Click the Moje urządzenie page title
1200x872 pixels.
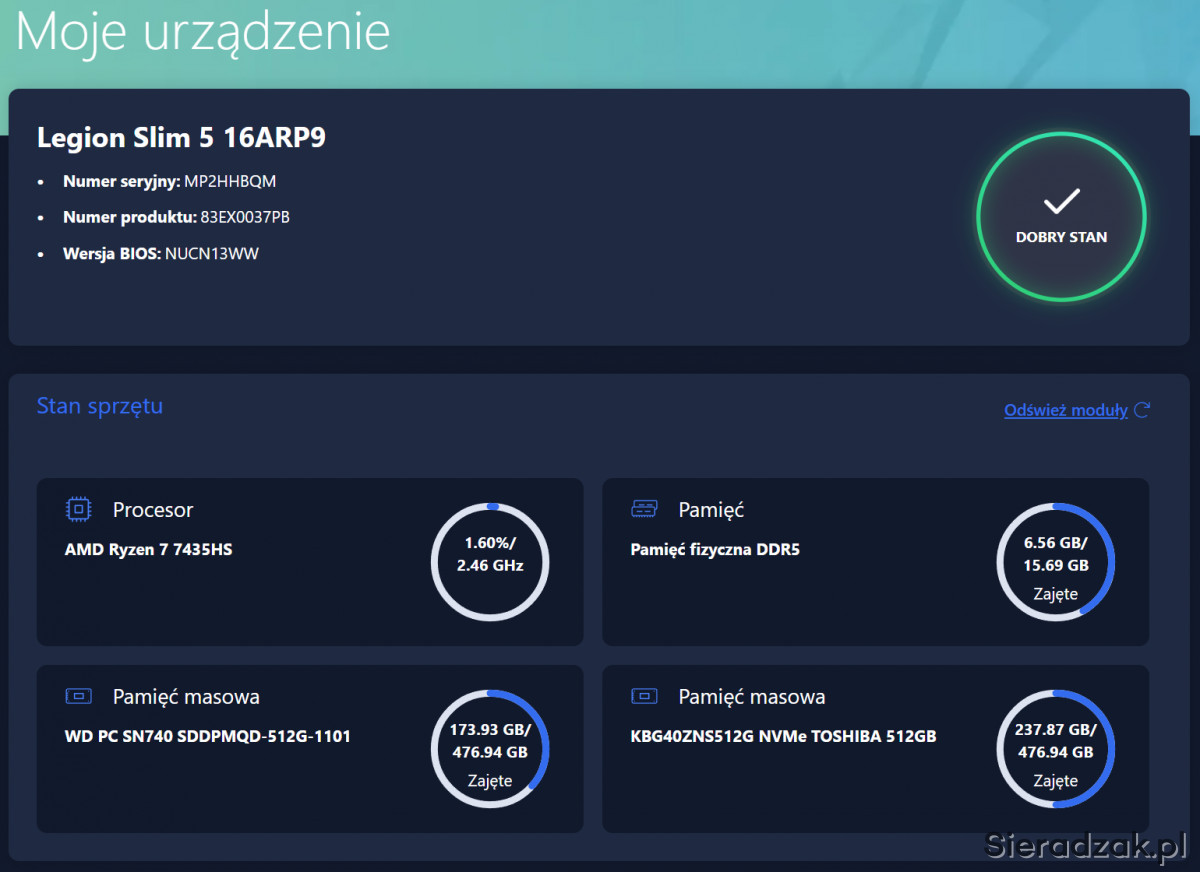[x=203, y=31]
